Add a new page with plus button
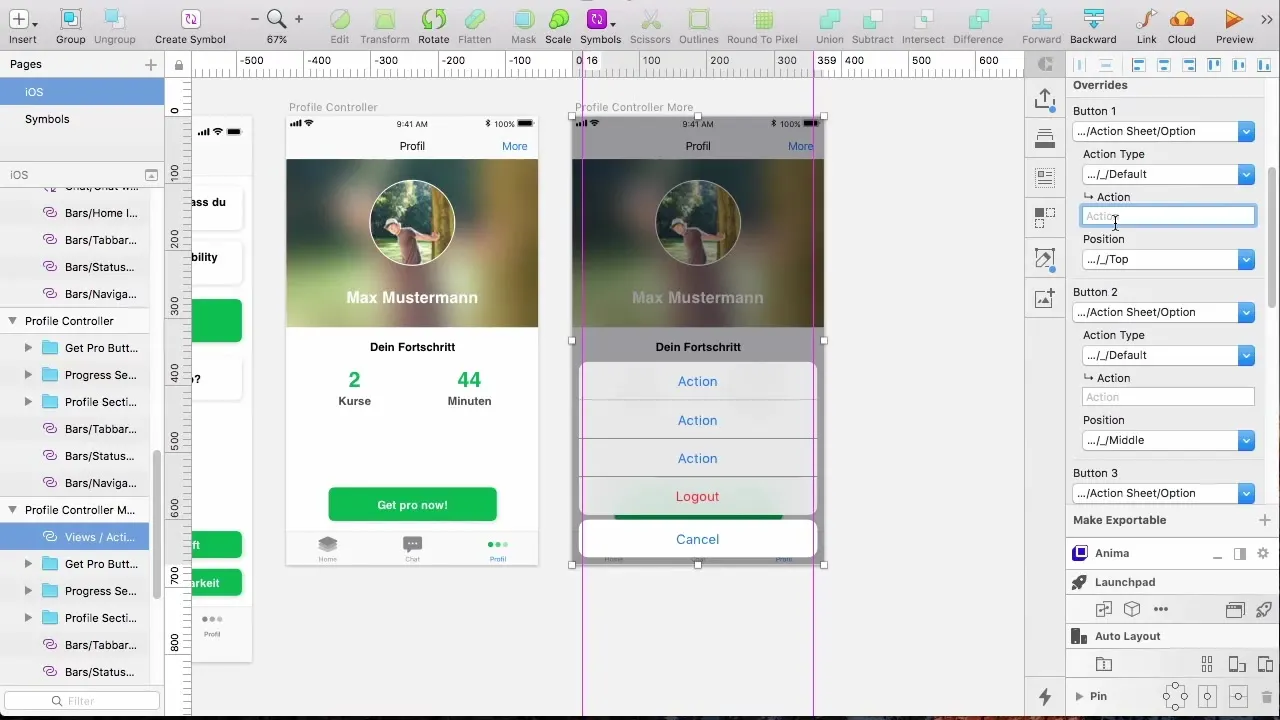 (151, 65)
